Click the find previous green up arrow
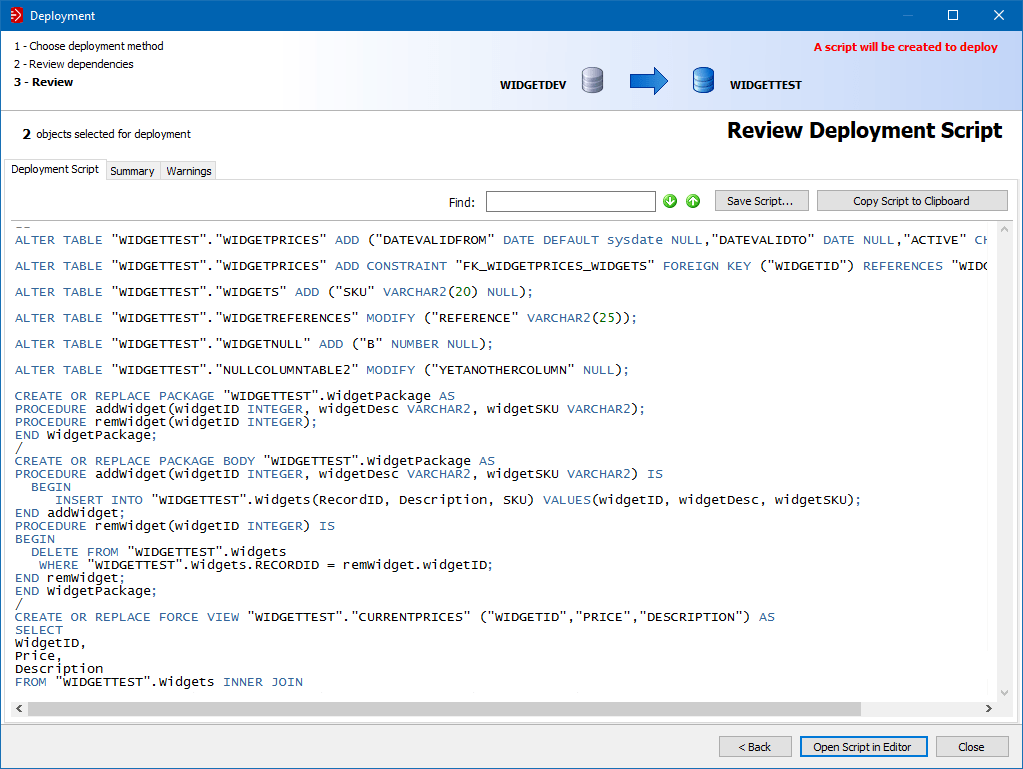 pyautogui.click(x=693, y=201)
